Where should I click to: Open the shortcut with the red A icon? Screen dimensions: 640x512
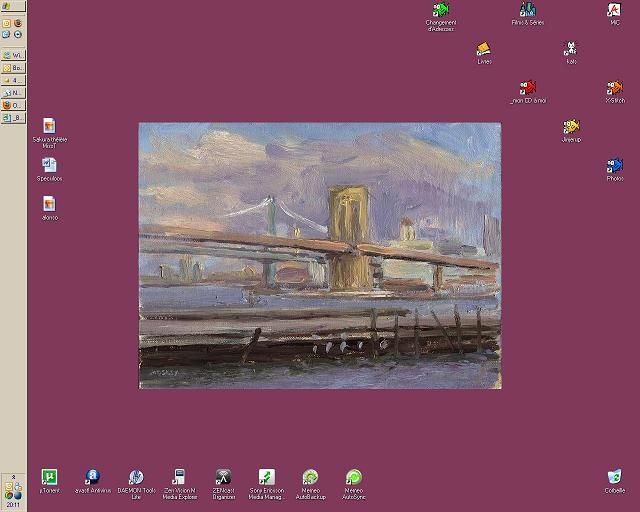click(x=615, y=13)
